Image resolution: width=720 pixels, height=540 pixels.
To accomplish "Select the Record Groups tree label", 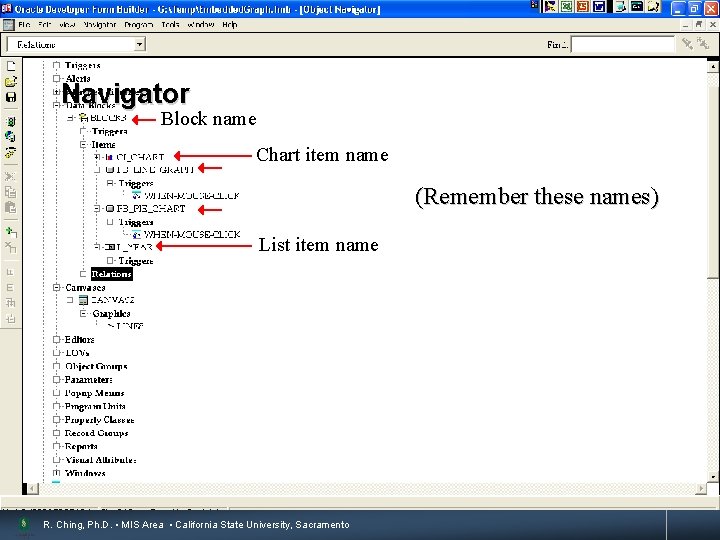I will point(96,433).
